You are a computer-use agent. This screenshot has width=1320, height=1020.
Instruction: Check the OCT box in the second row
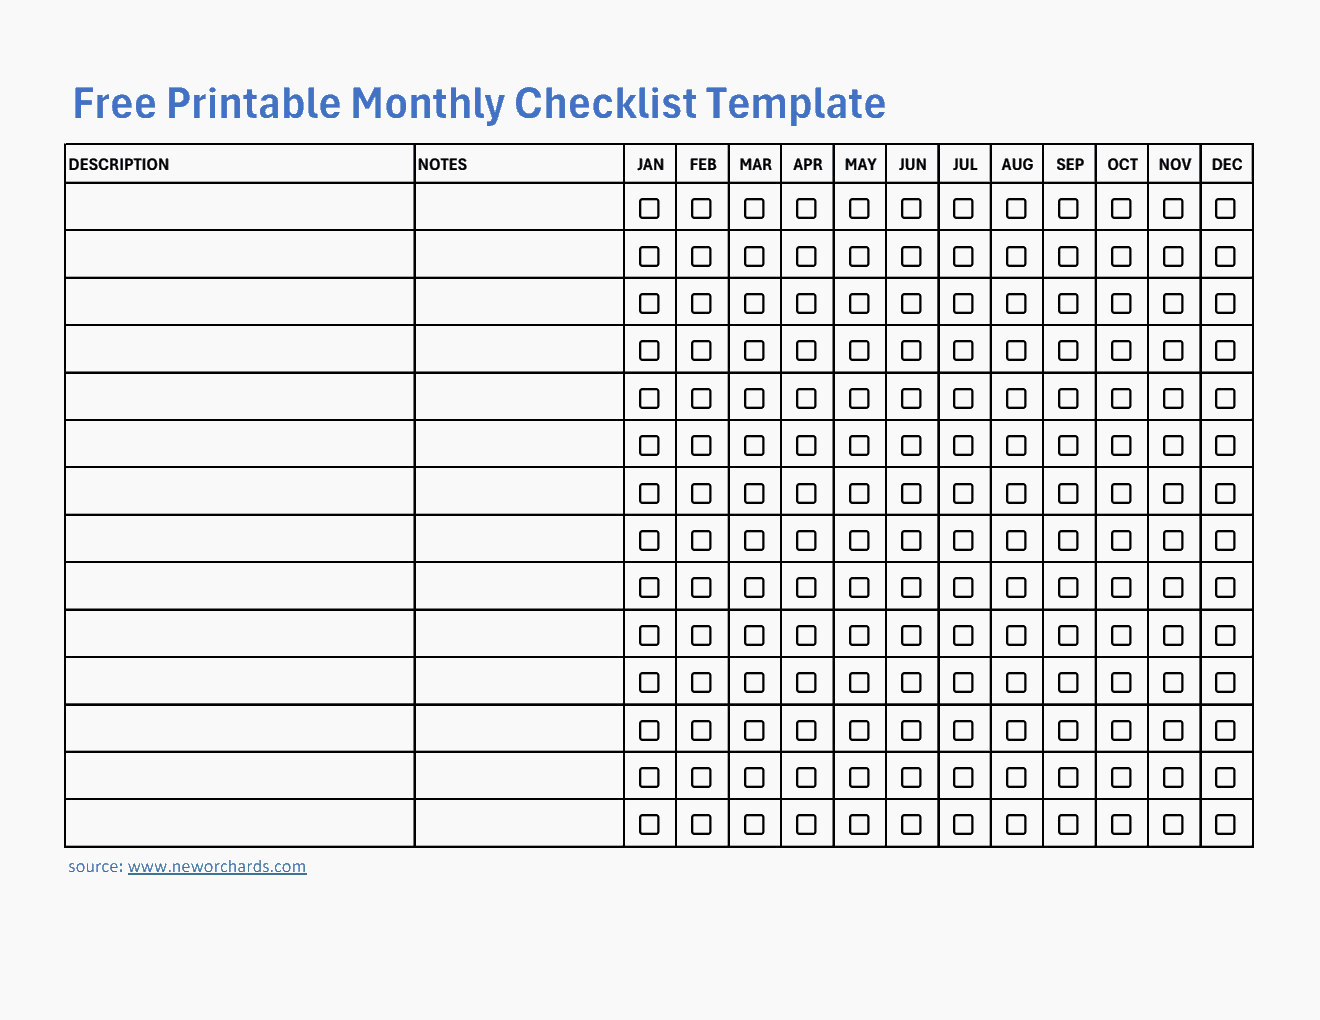point(1121,256)
